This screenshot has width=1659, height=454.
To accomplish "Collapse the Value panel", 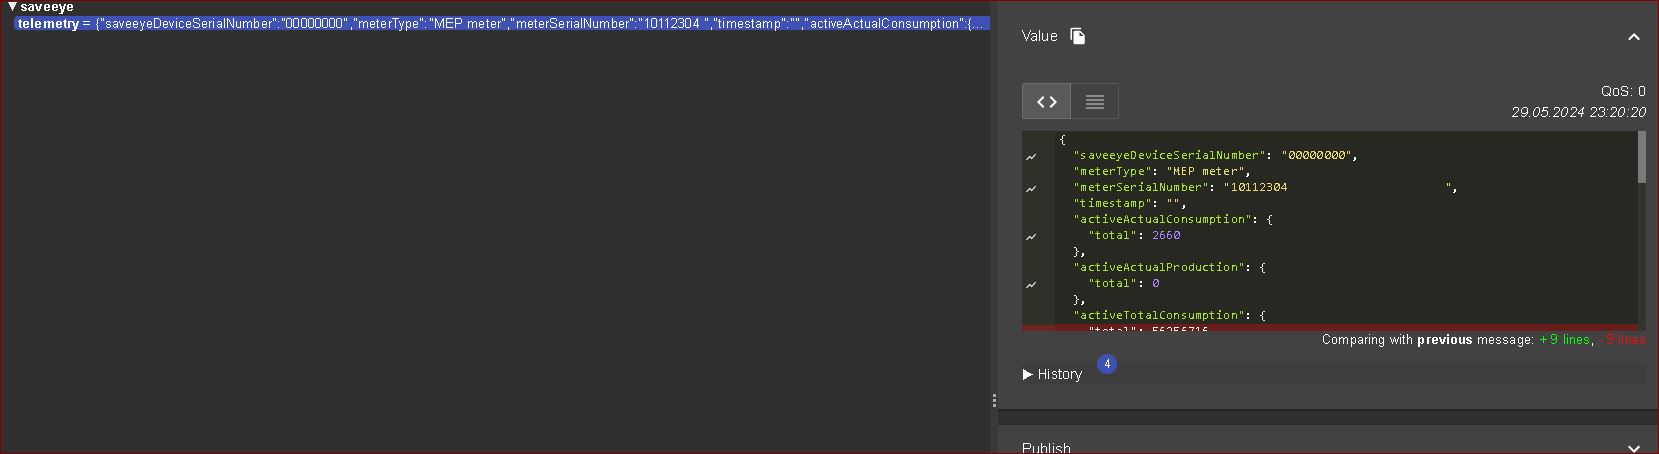I will point(1633,37).
